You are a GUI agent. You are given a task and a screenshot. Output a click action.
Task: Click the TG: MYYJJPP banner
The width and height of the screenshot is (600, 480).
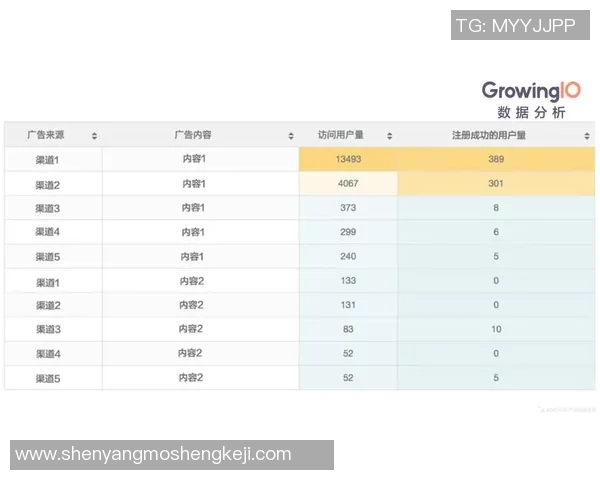pyautogui.click(x=516, y=26)
